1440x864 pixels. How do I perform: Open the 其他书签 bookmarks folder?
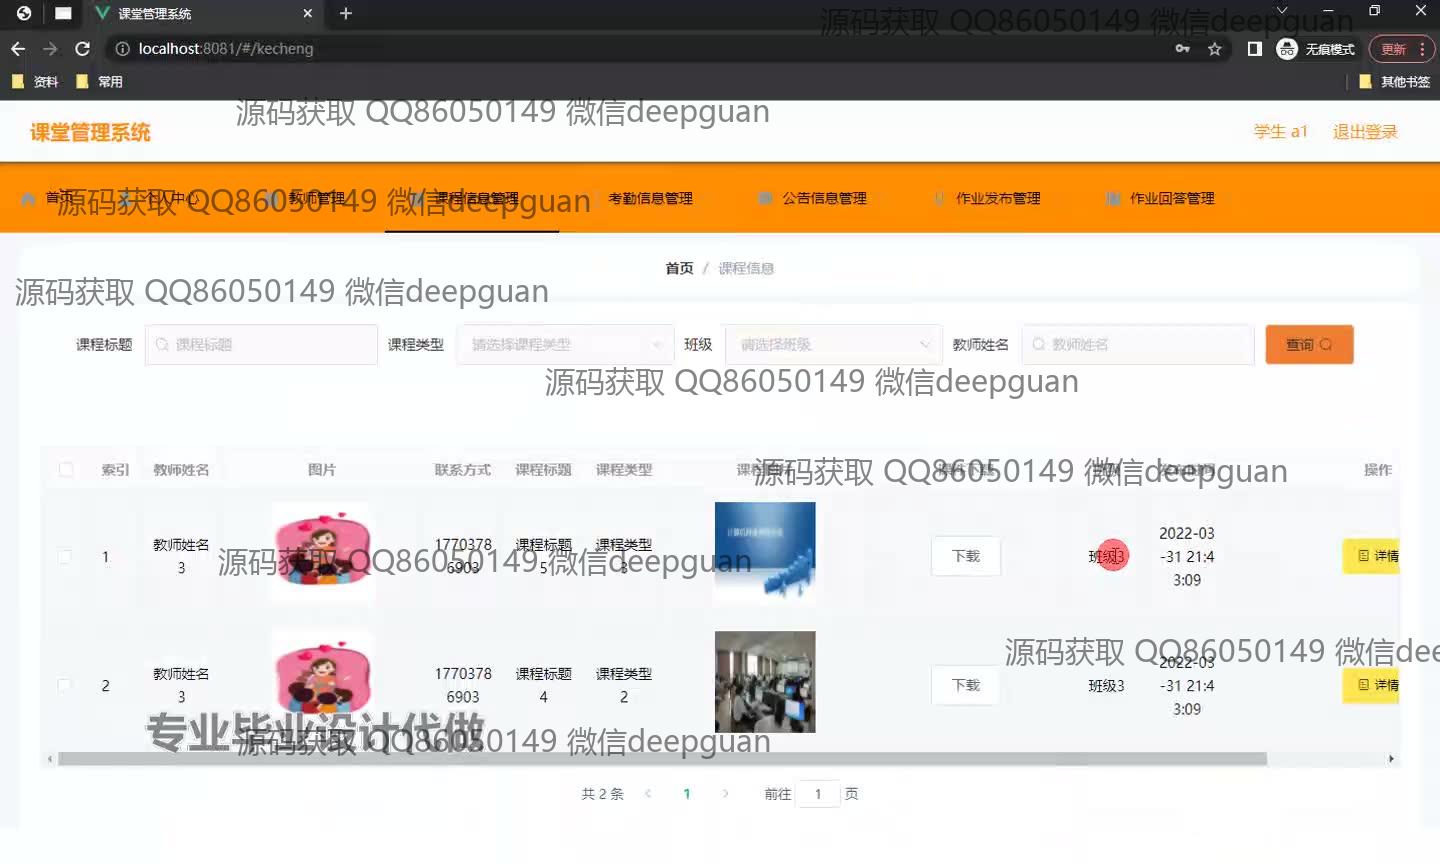pos(1394,82)
